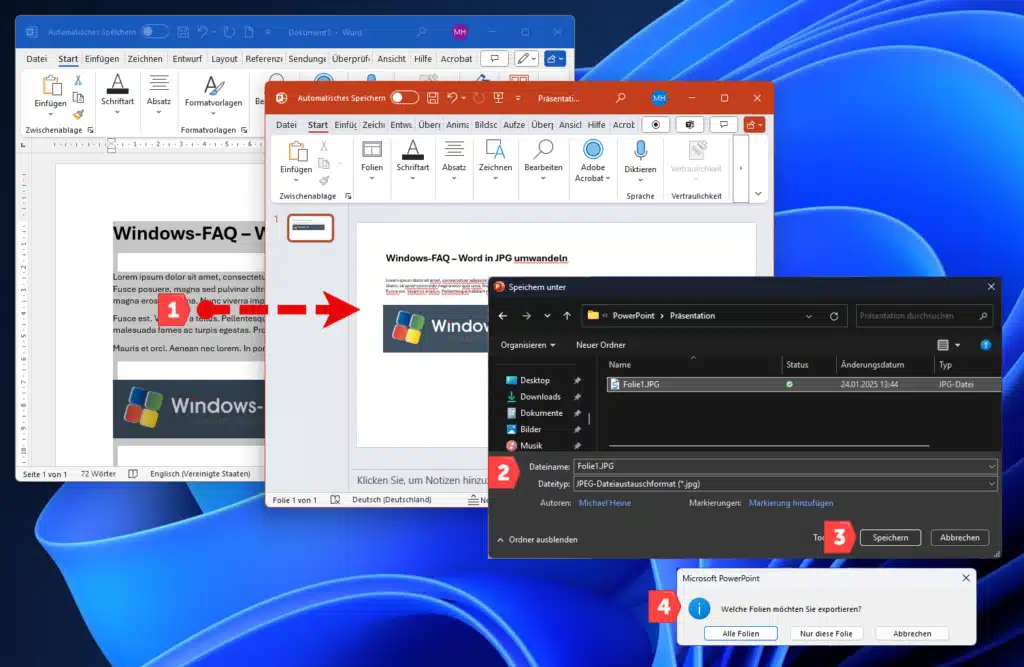Open Bilder in save dialog sidebar
The width and height of the screenshot is (1024, 667).
pyautogui.click(x=530, y=429)
